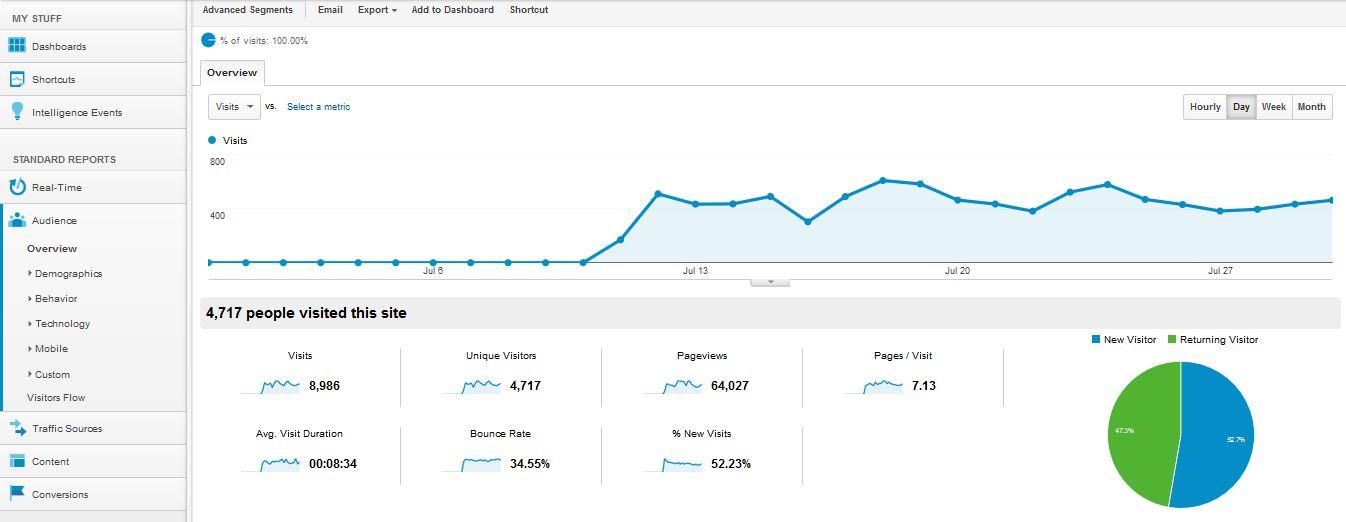Switch chart granularity to Week

1273,107
